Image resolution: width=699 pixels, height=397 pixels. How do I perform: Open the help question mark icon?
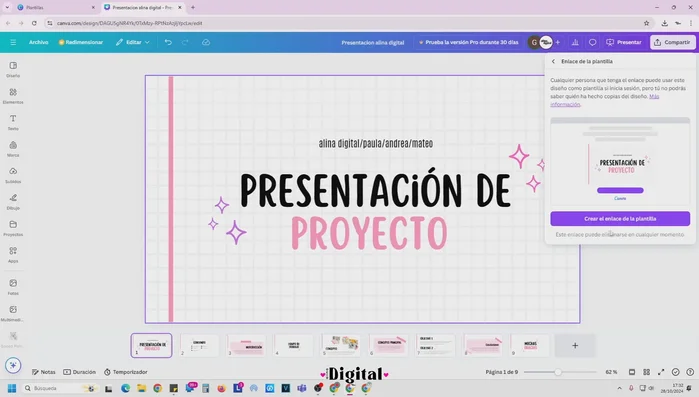point(690,372)
